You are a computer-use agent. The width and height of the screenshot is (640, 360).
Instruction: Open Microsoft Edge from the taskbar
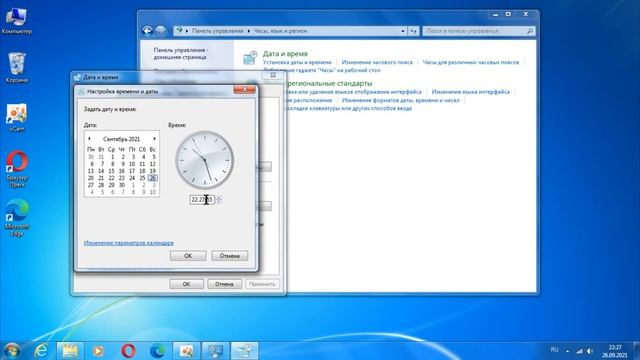coord(157,351)
